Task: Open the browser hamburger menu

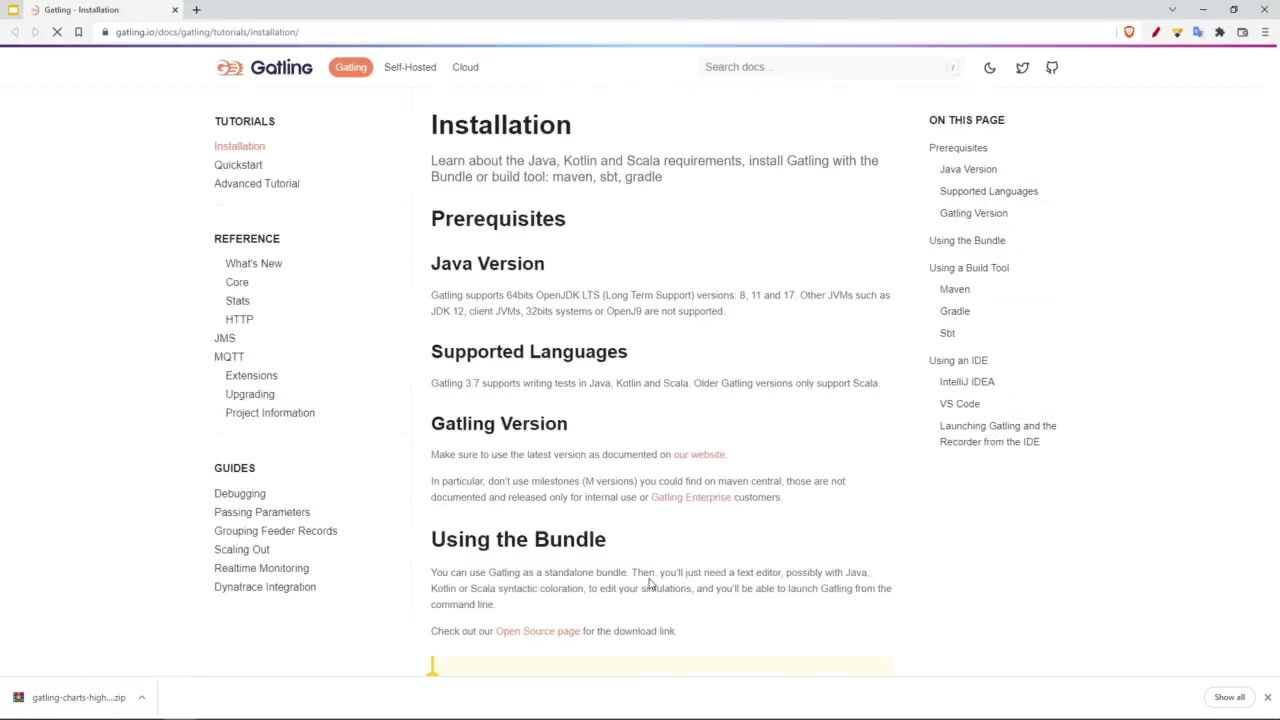Action: click(x=1265, y=32)
